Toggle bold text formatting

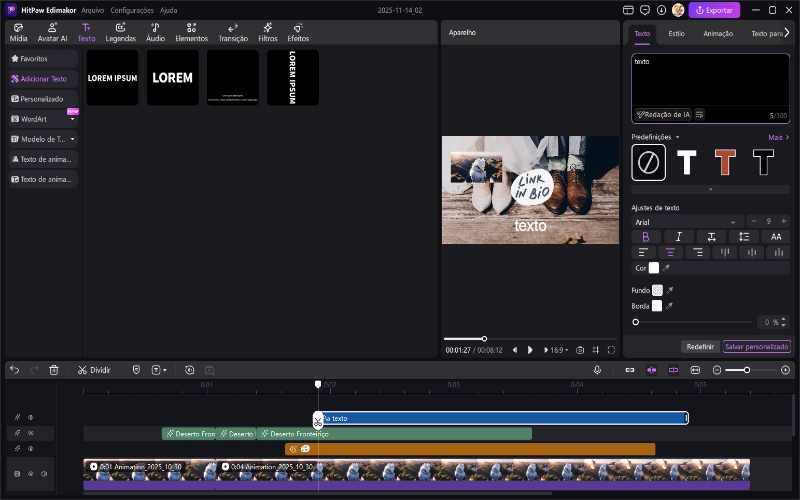coord(646,237)
